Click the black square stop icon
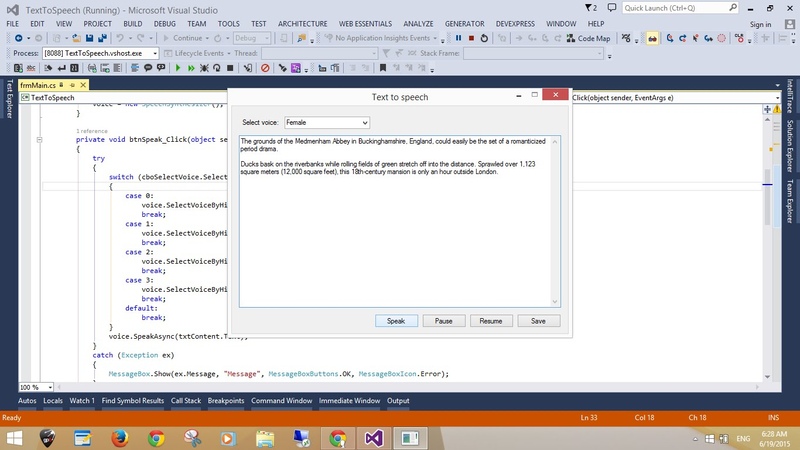This screenshot has height=450, width=800. pyautogui.click(x=230, y=68)
